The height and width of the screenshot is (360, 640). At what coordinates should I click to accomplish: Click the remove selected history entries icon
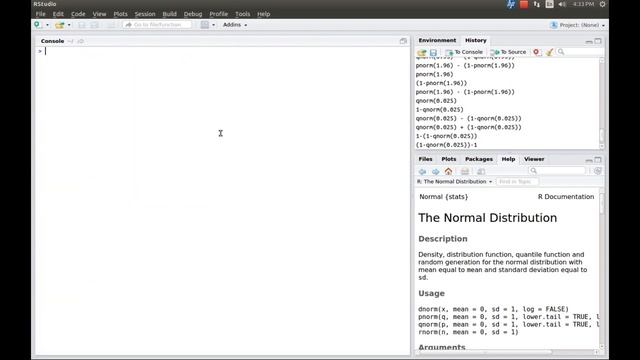[536, 52]
